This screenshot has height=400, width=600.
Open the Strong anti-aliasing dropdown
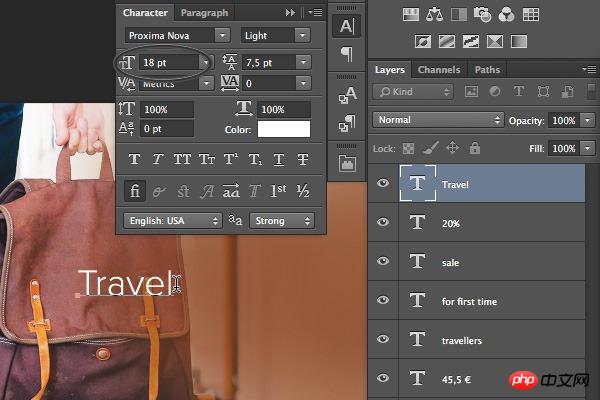[282, 220]
